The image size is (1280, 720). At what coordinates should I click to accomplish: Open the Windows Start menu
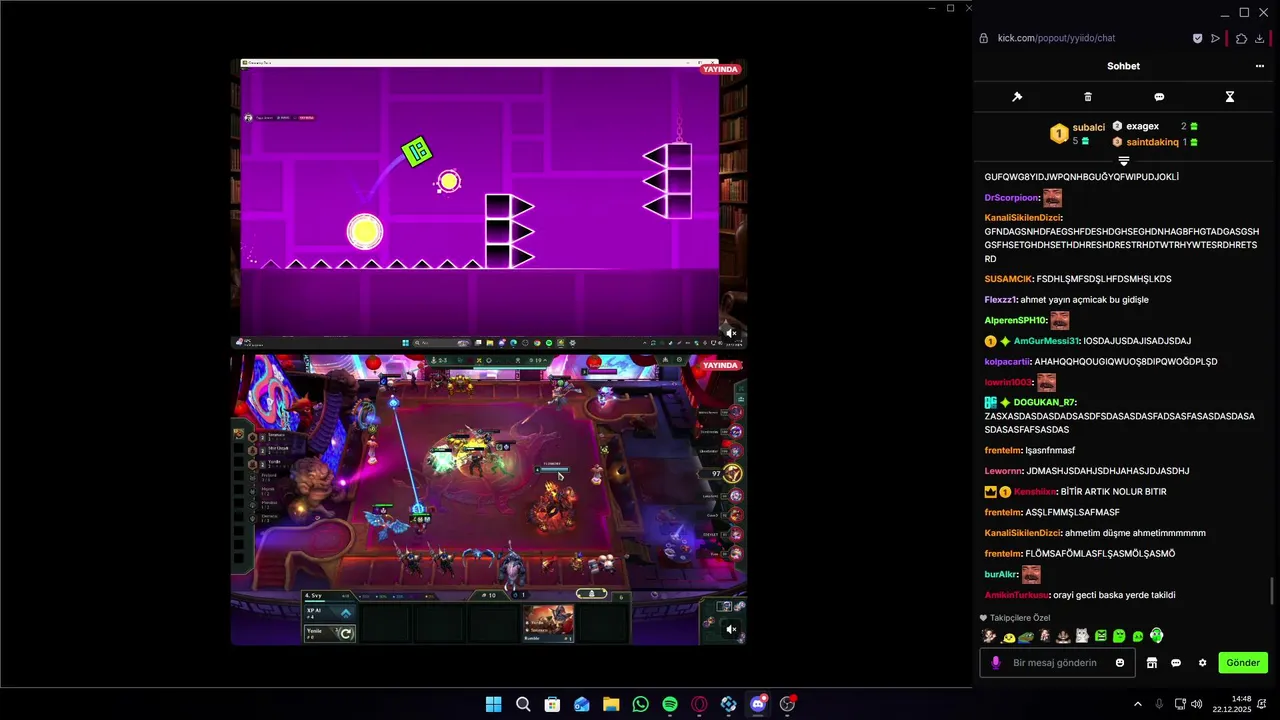click(493, 704)
